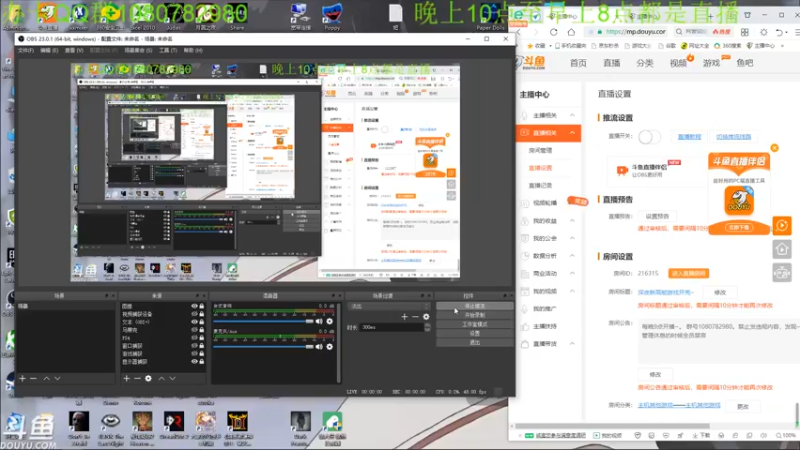Remove selected source with minus icon

137,379
